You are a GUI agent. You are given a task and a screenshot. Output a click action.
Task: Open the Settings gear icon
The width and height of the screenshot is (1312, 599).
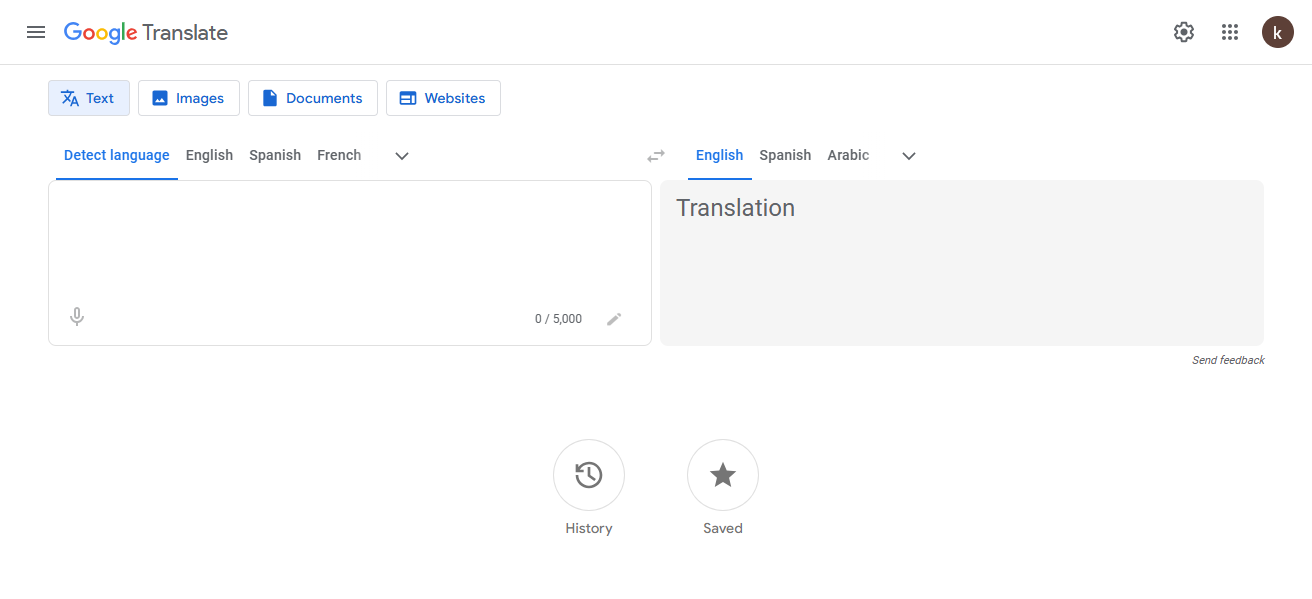coord(1184,32)
